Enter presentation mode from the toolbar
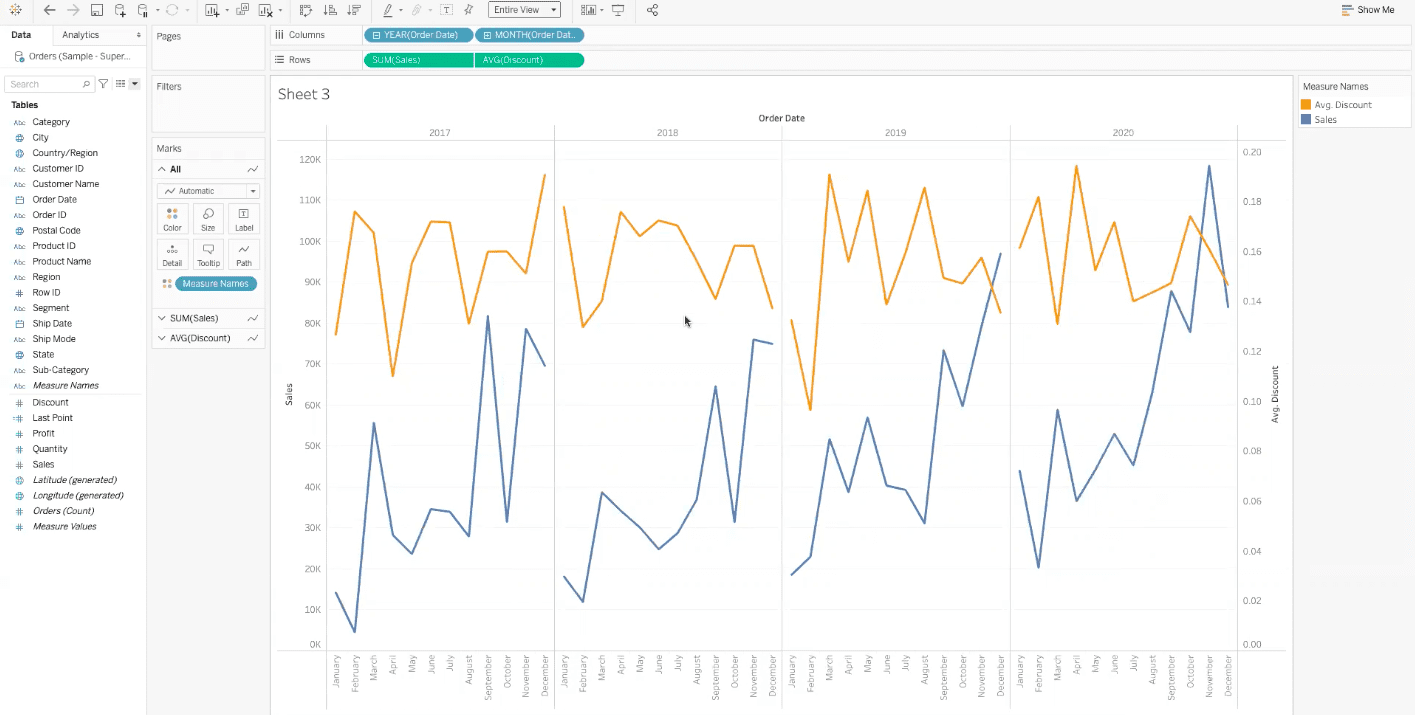 618,10
